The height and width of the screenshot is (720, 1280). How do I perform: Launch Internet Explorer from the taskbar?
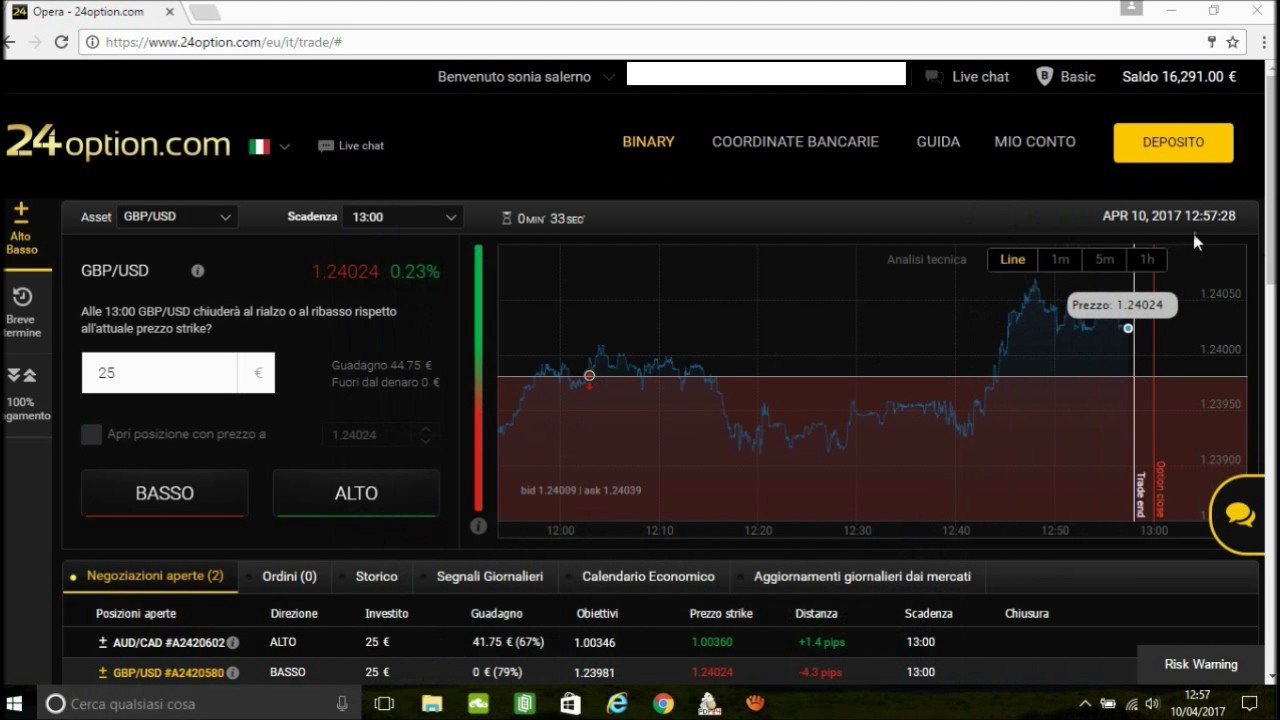616,704
